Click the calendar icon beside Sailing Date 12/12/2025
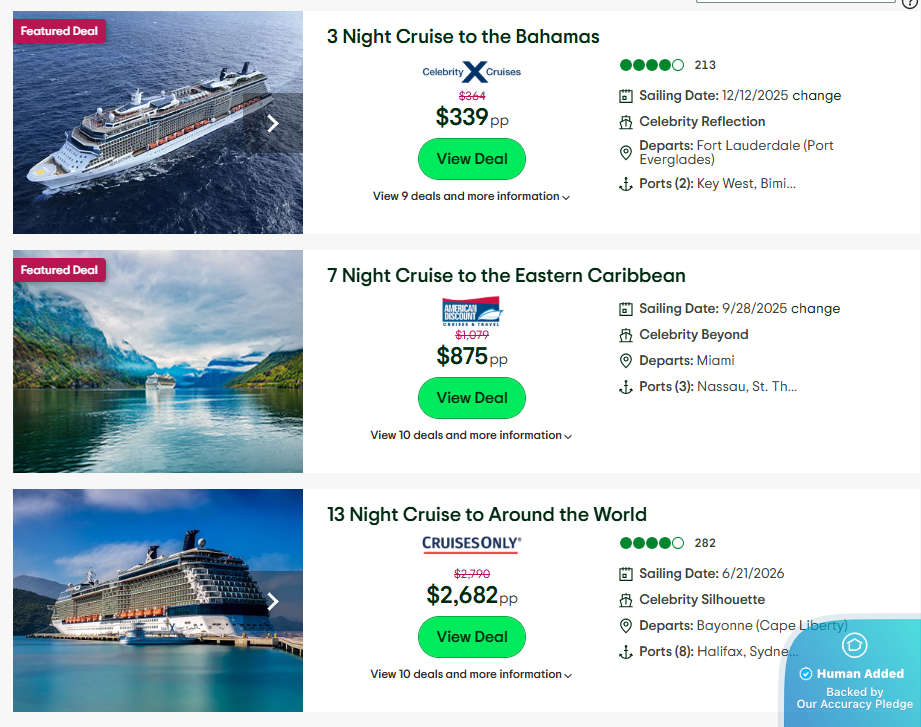 pyautogui.click(x=626, y=96)
